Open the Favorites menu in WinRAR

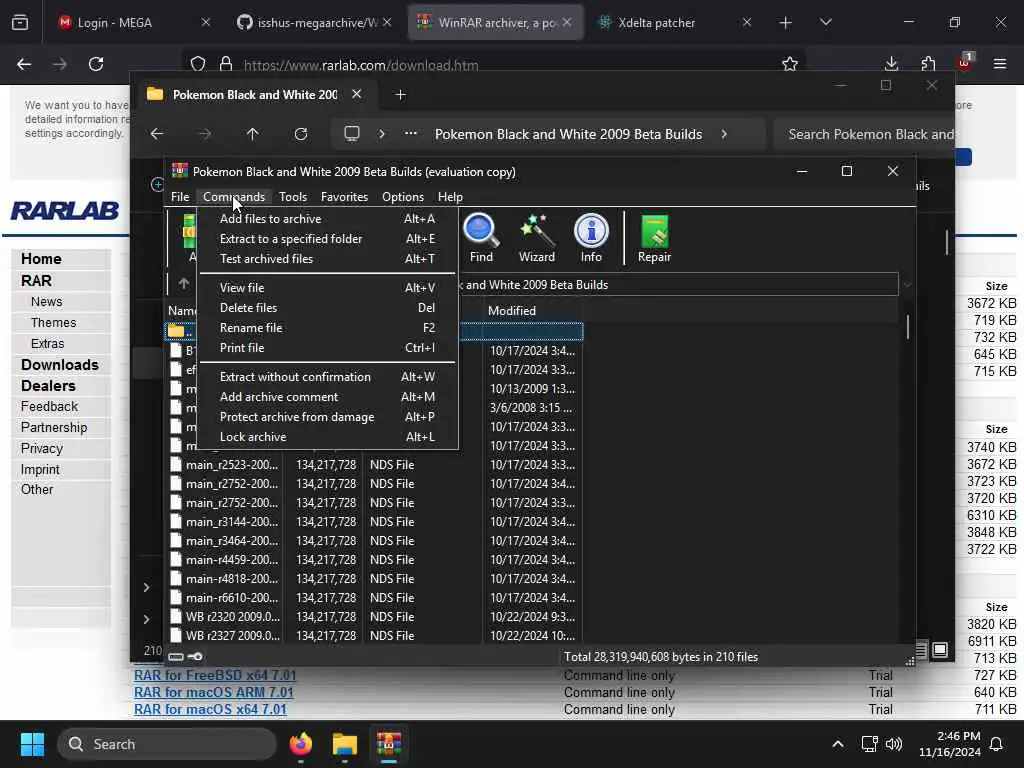pyautogui.click(x=344, y=197)
